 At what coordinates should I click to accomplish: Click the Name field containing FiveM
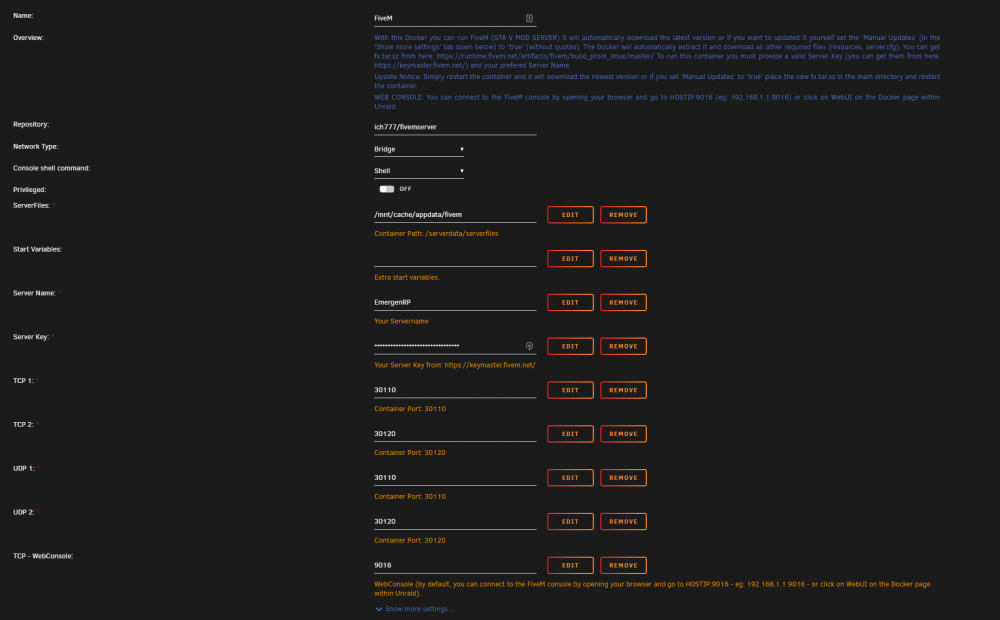[x=455, y=18]
